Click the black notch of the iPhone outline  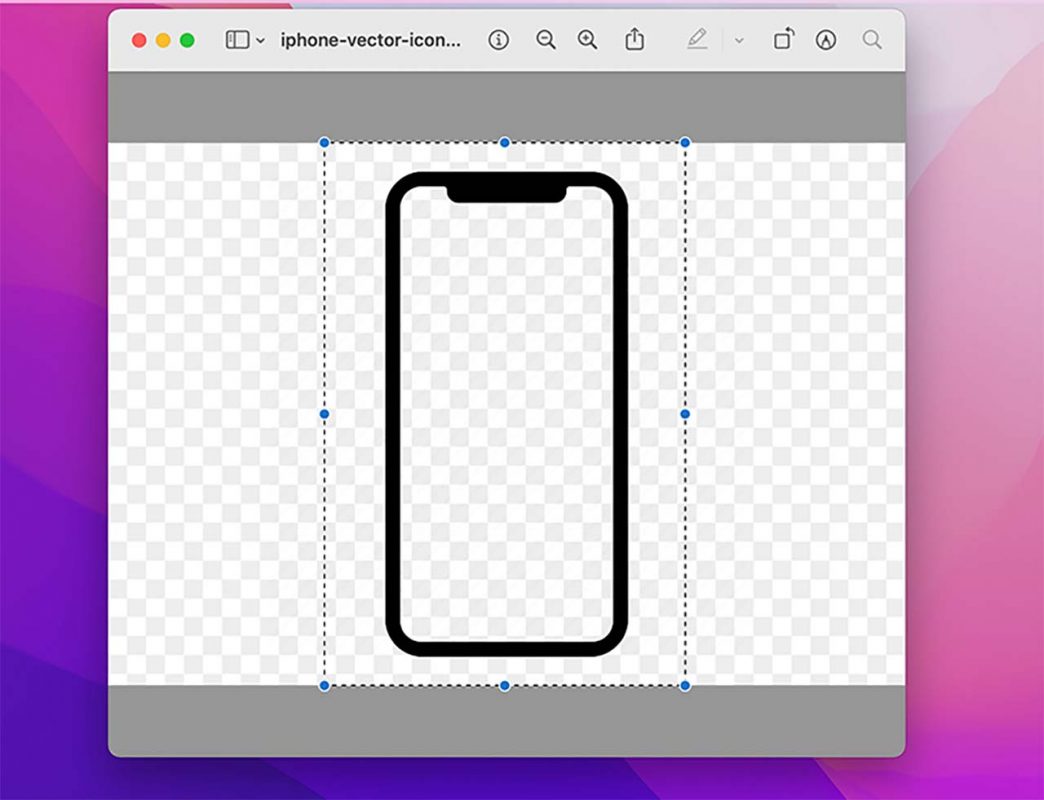point(506,190)
